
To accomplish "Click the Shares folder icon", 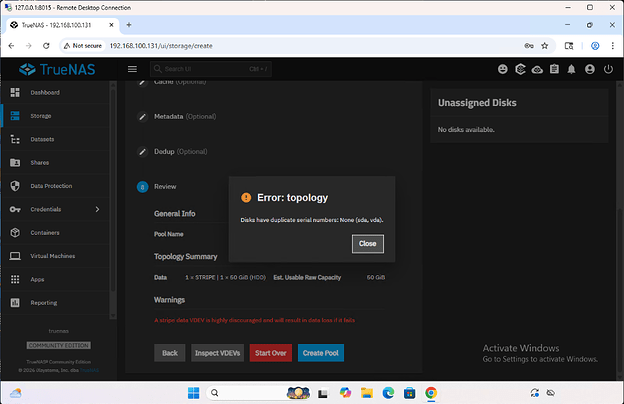I will (x=15, y=162).
